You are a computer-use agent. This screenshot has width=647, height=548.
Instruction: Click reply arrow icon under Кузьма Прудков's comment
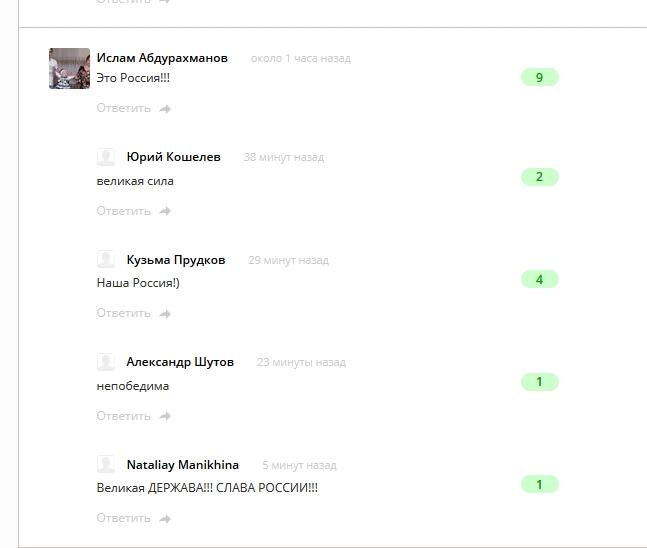pos(165,314)
